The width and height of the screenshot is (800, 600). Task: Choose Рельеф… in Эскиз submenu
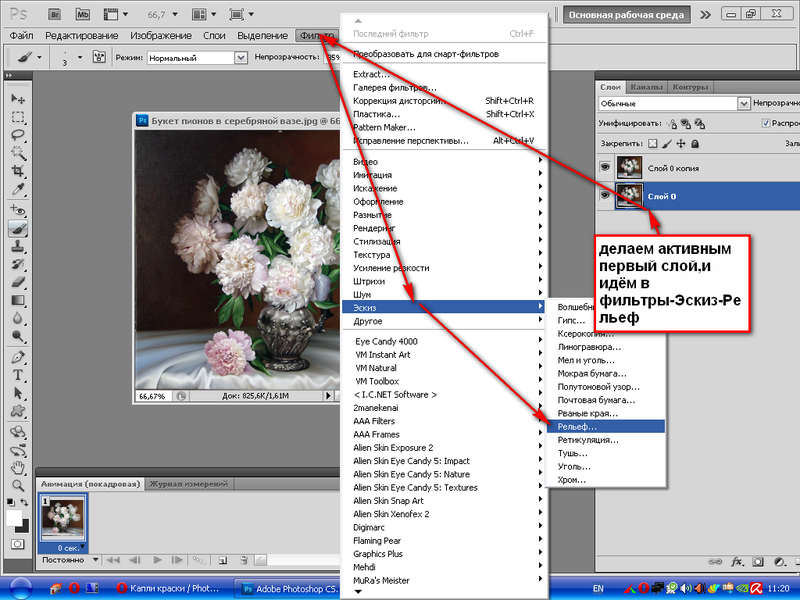point(606,427)
